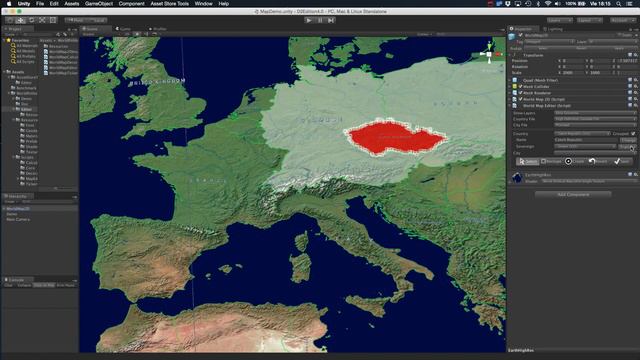The width and height of the screenshot is (640, 360).
Task: Select the Scale tool in toolbar
Action: (x=42, y=20)
